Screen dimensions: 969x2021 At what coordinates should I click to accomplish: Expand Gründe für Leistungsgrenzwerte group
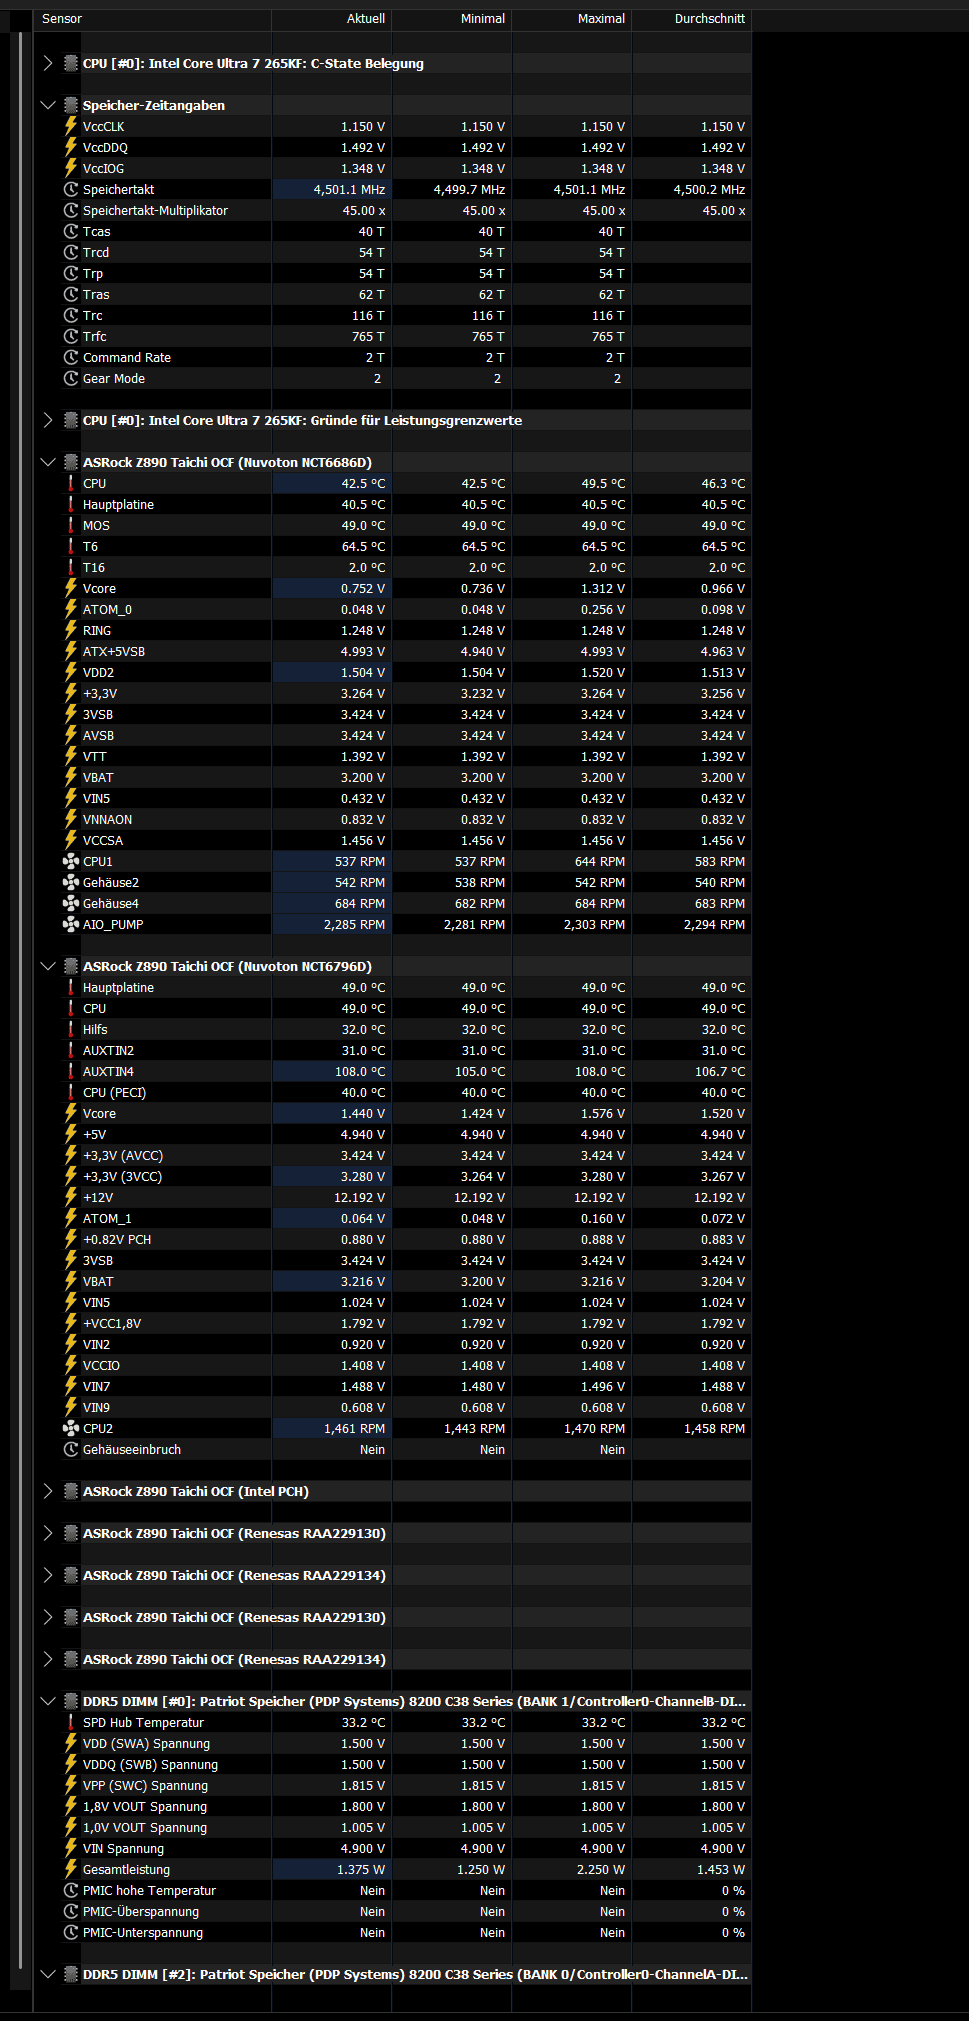pos(47,420)
